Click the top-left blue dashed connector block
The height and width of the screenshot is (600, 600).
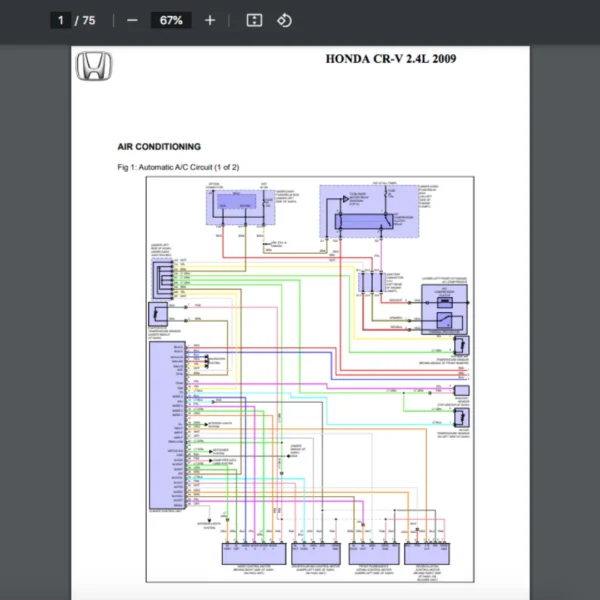[x=235, y=207]
